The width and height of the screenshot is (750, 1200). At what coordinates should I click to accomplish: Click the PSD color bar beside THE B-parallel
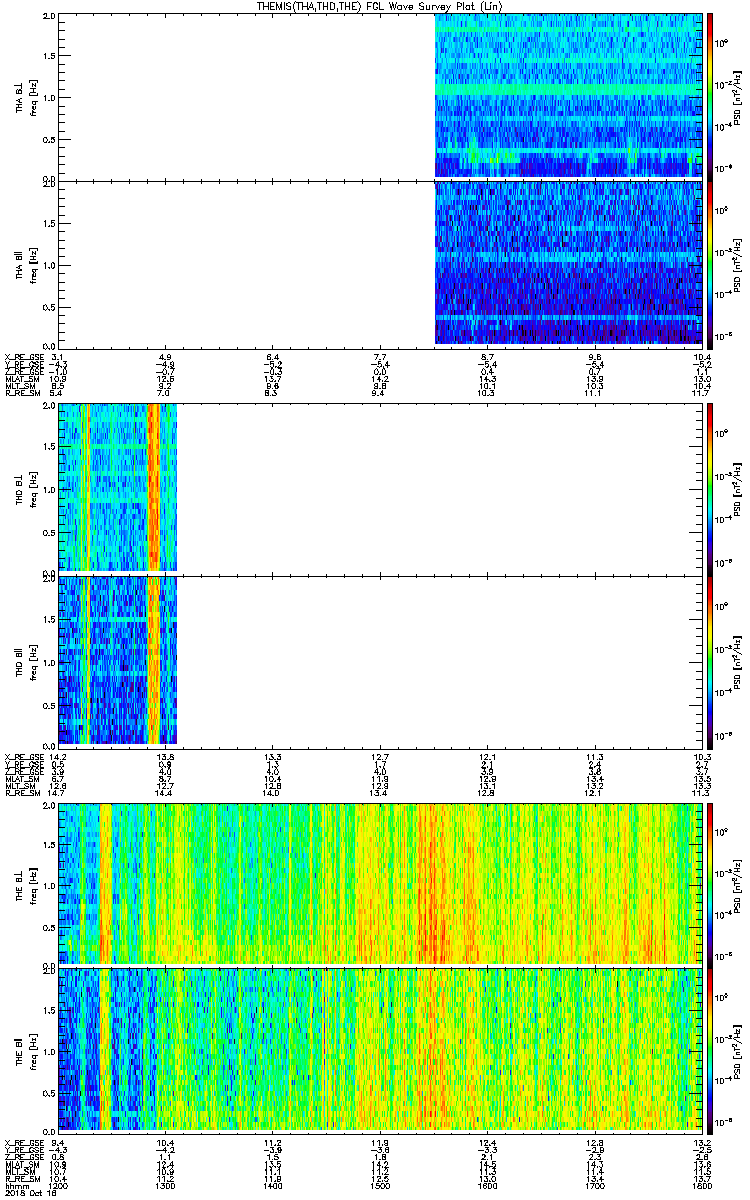711,1050
